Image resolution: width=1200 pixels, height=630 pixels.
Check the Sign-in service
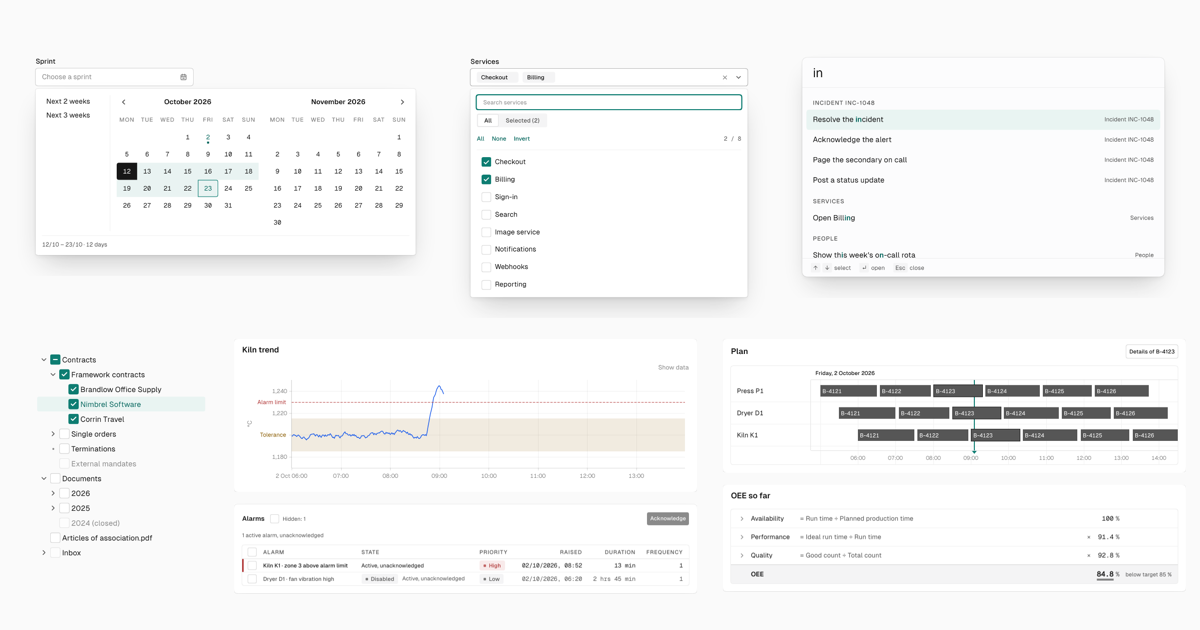[x=486, y=197]
